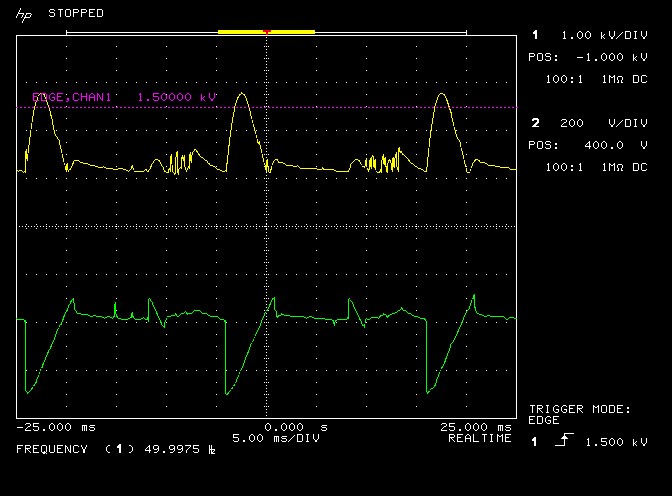672x496 pixels.
Task: Click 'EDGE,CHAN1 1.50000 kV' trigger label
Action: click(x=124, y=97)
